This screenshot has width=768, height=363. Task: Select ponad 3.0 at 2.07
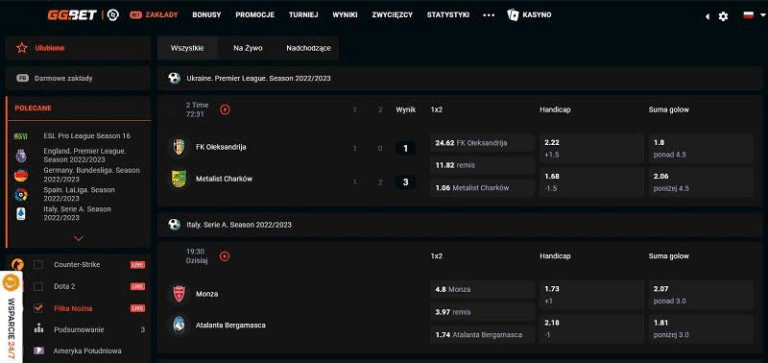click(x=701, y=295)
